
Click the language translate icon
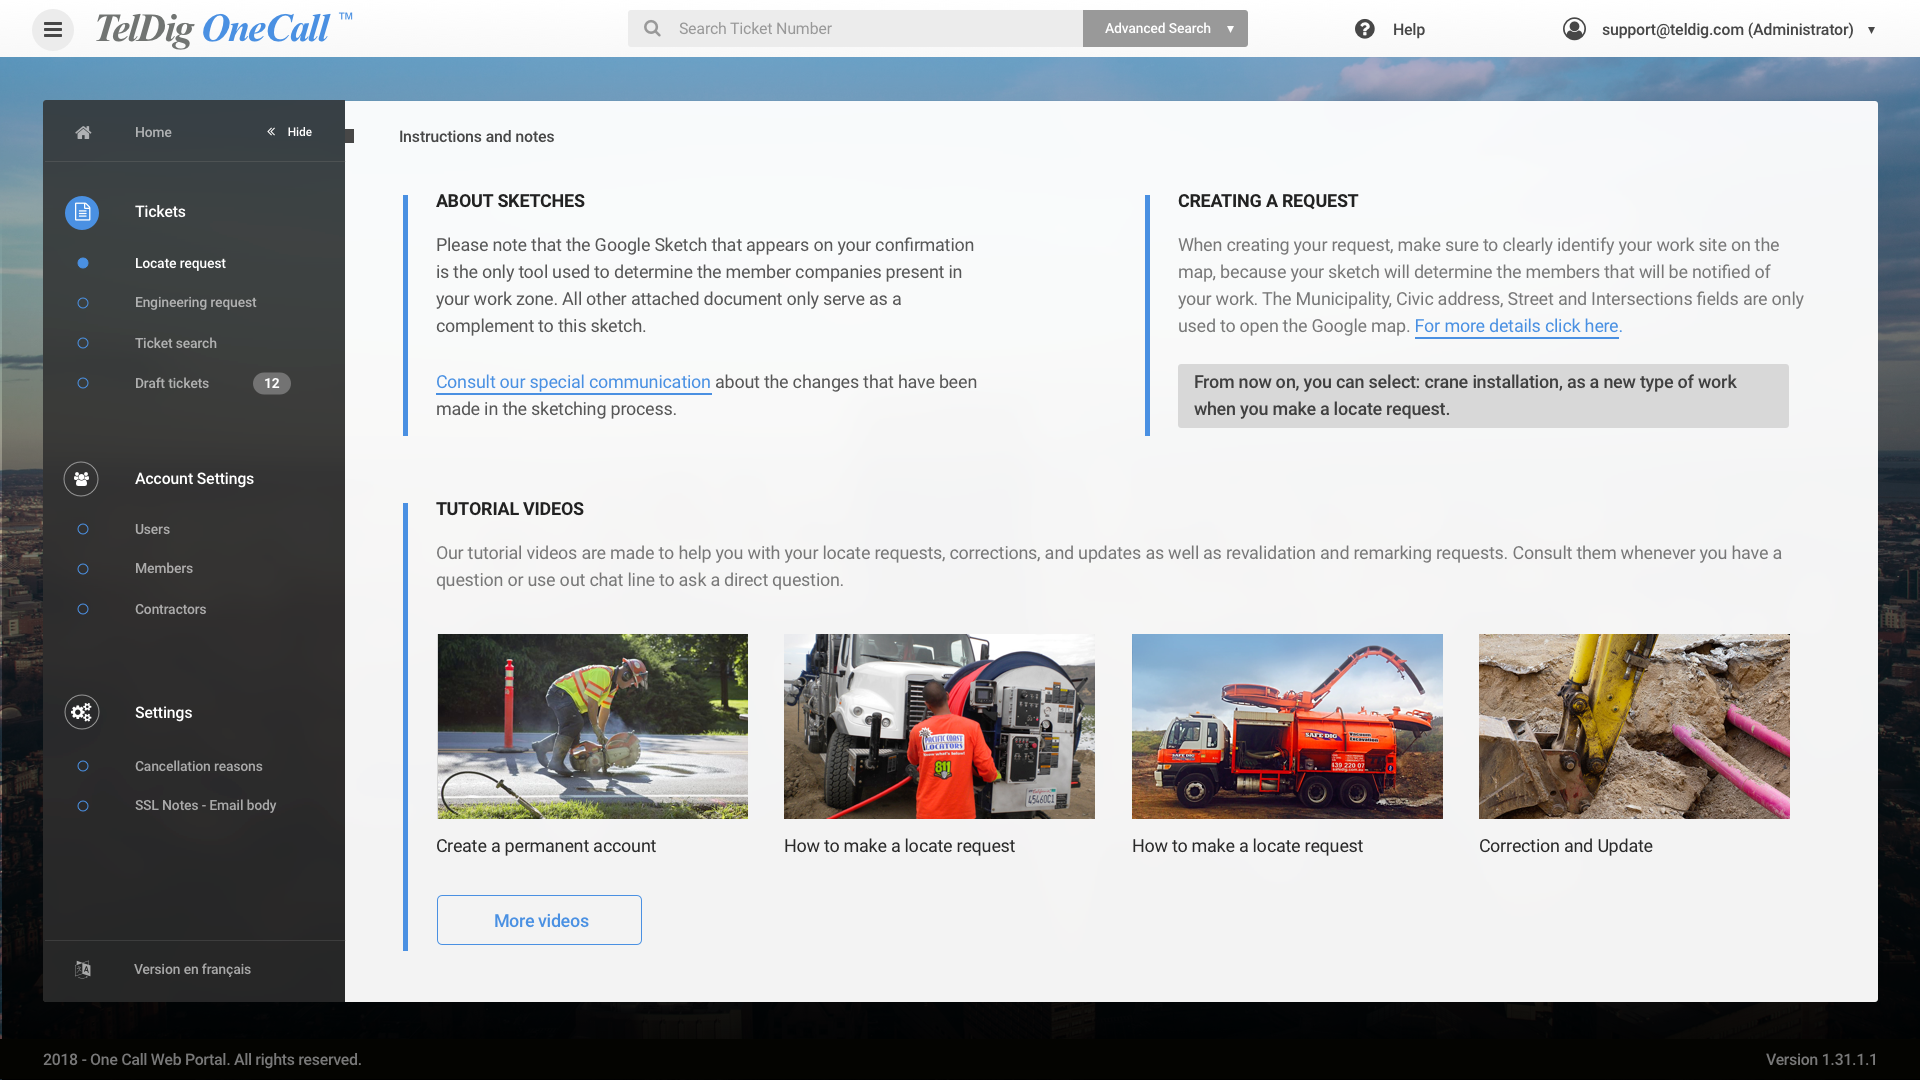83,969
